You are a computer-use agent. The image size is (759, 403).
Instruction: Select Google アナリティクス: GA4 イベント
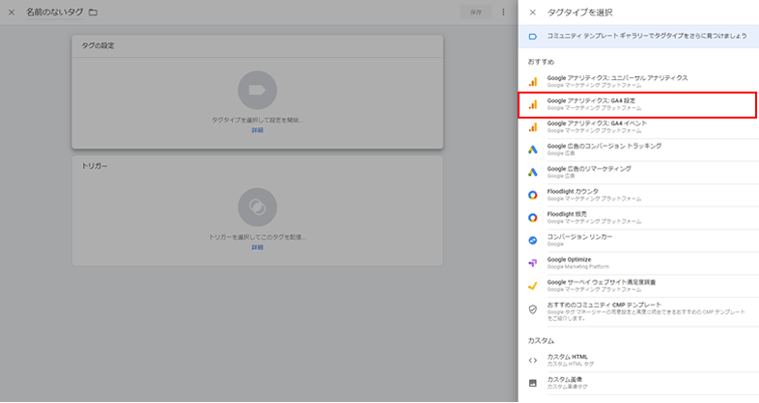pos(638,127)
